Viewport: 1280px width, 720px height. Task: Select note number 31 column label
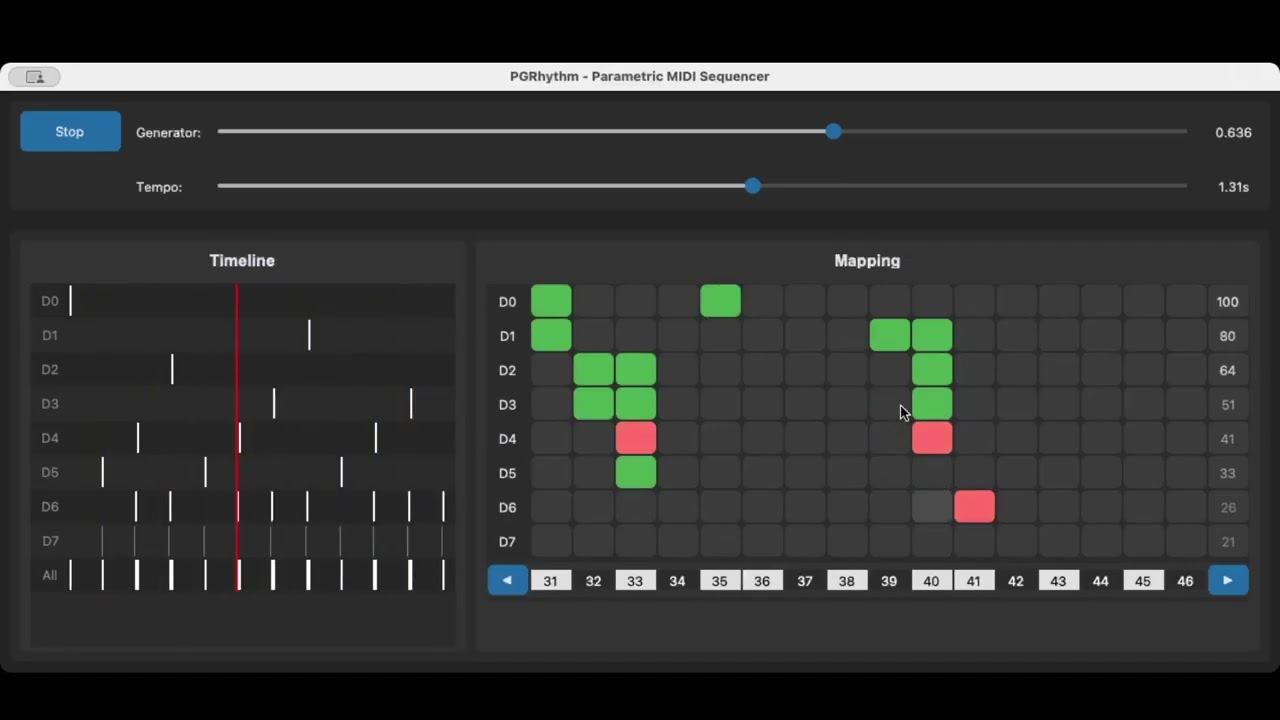551,581
